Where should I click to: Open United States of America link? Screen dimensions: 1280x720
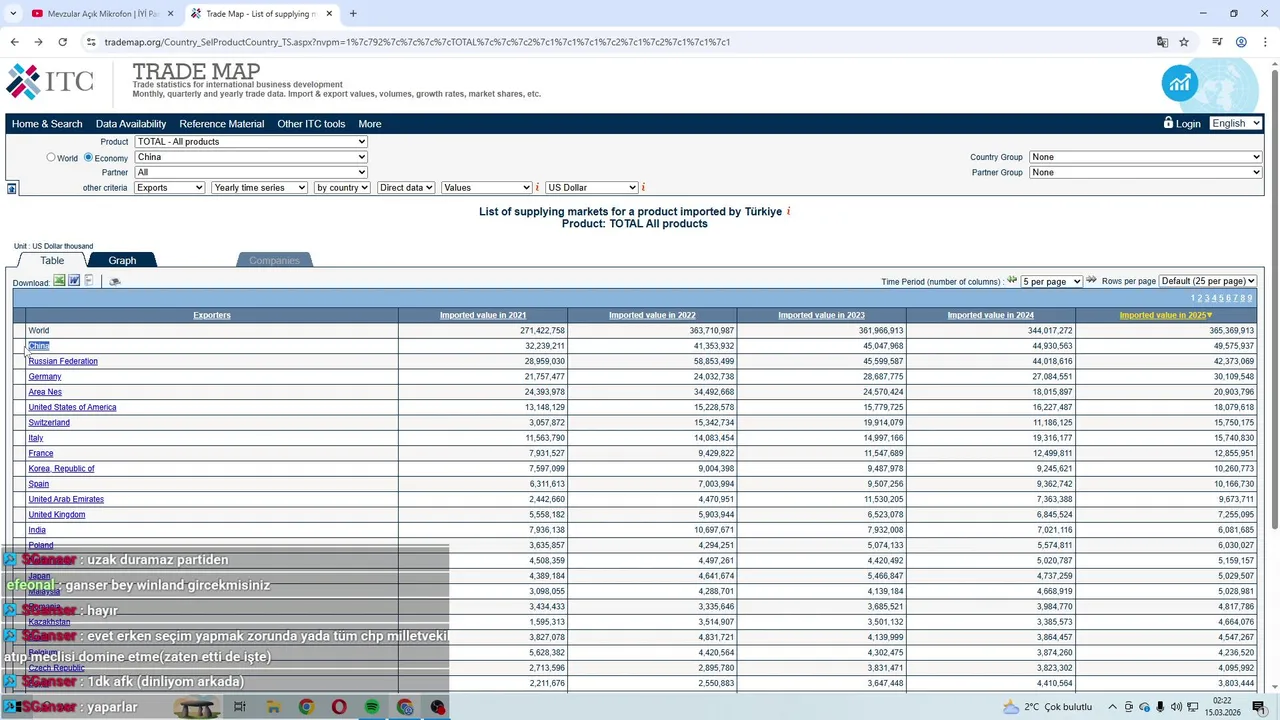click(72, 407)
